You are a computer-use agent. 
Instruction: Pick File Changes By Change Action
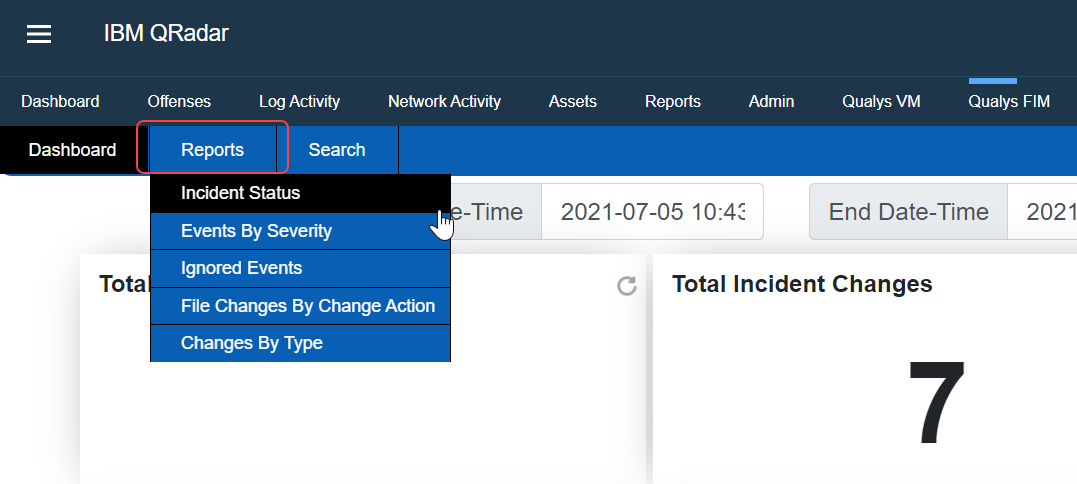[301, 306]
